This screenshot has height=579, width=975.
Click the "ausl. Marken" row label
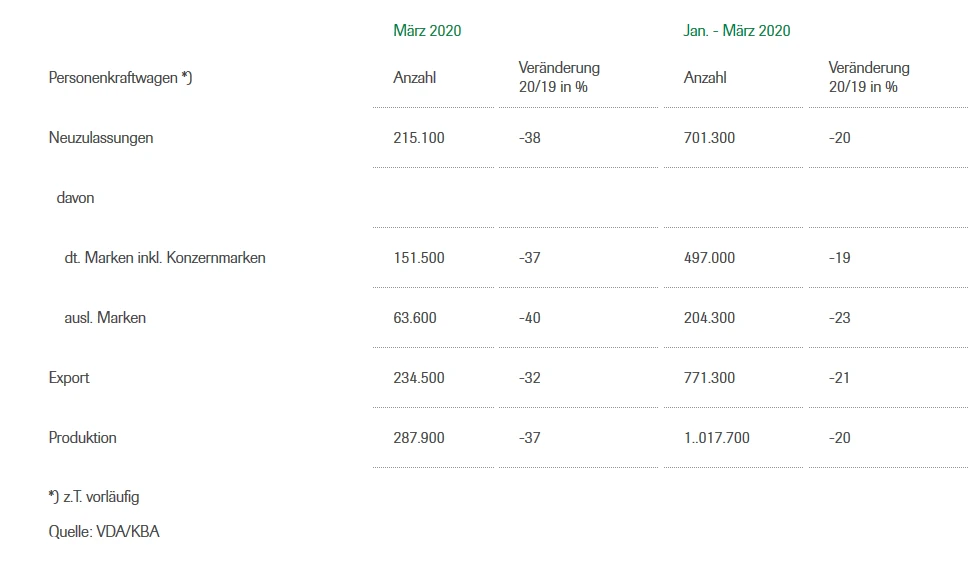(x=105, y=318)
